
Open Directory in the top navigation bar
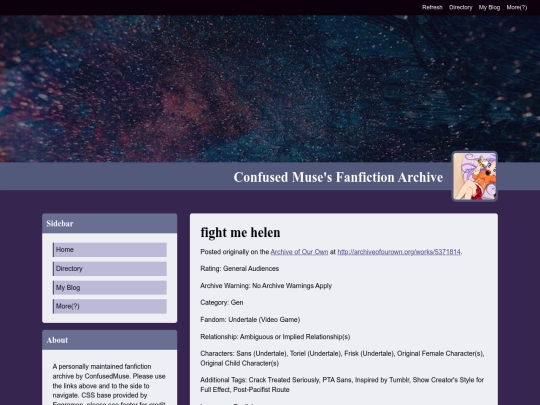pos(460,7)
